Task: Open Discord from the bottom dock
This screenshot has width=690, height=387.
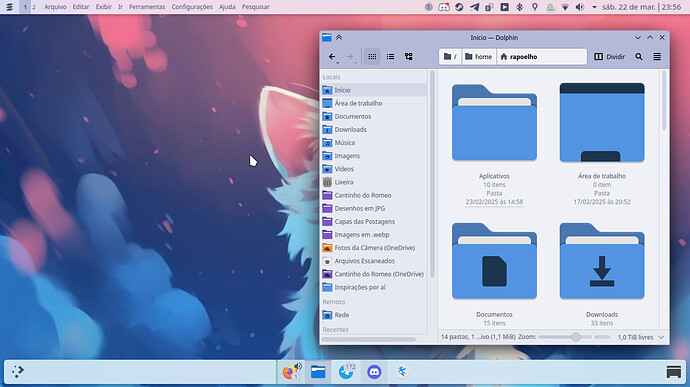Action: point(374,372)
